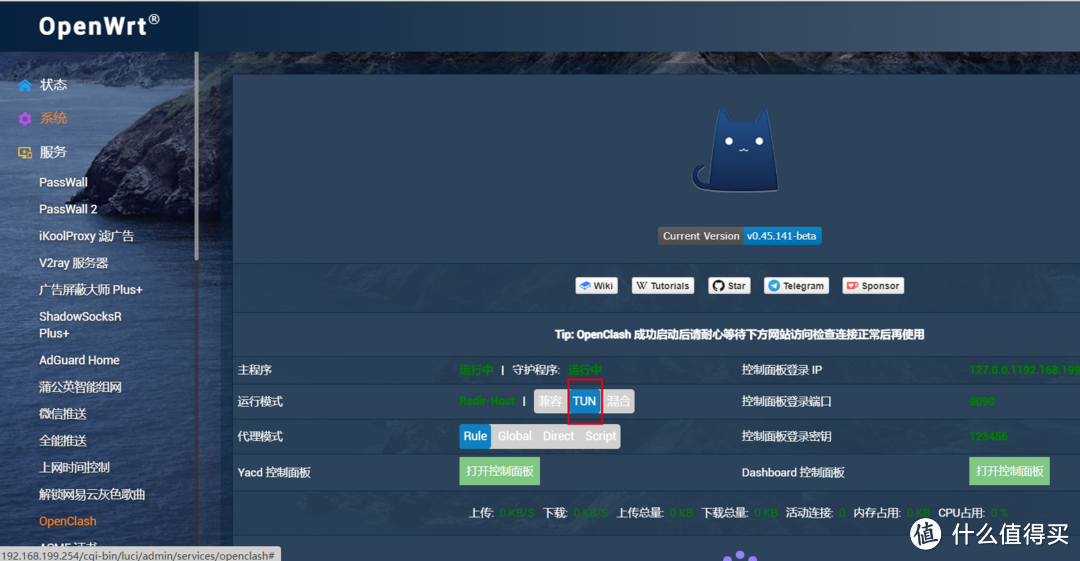Click the Current Version v0.45.141-beta badge

740,236
